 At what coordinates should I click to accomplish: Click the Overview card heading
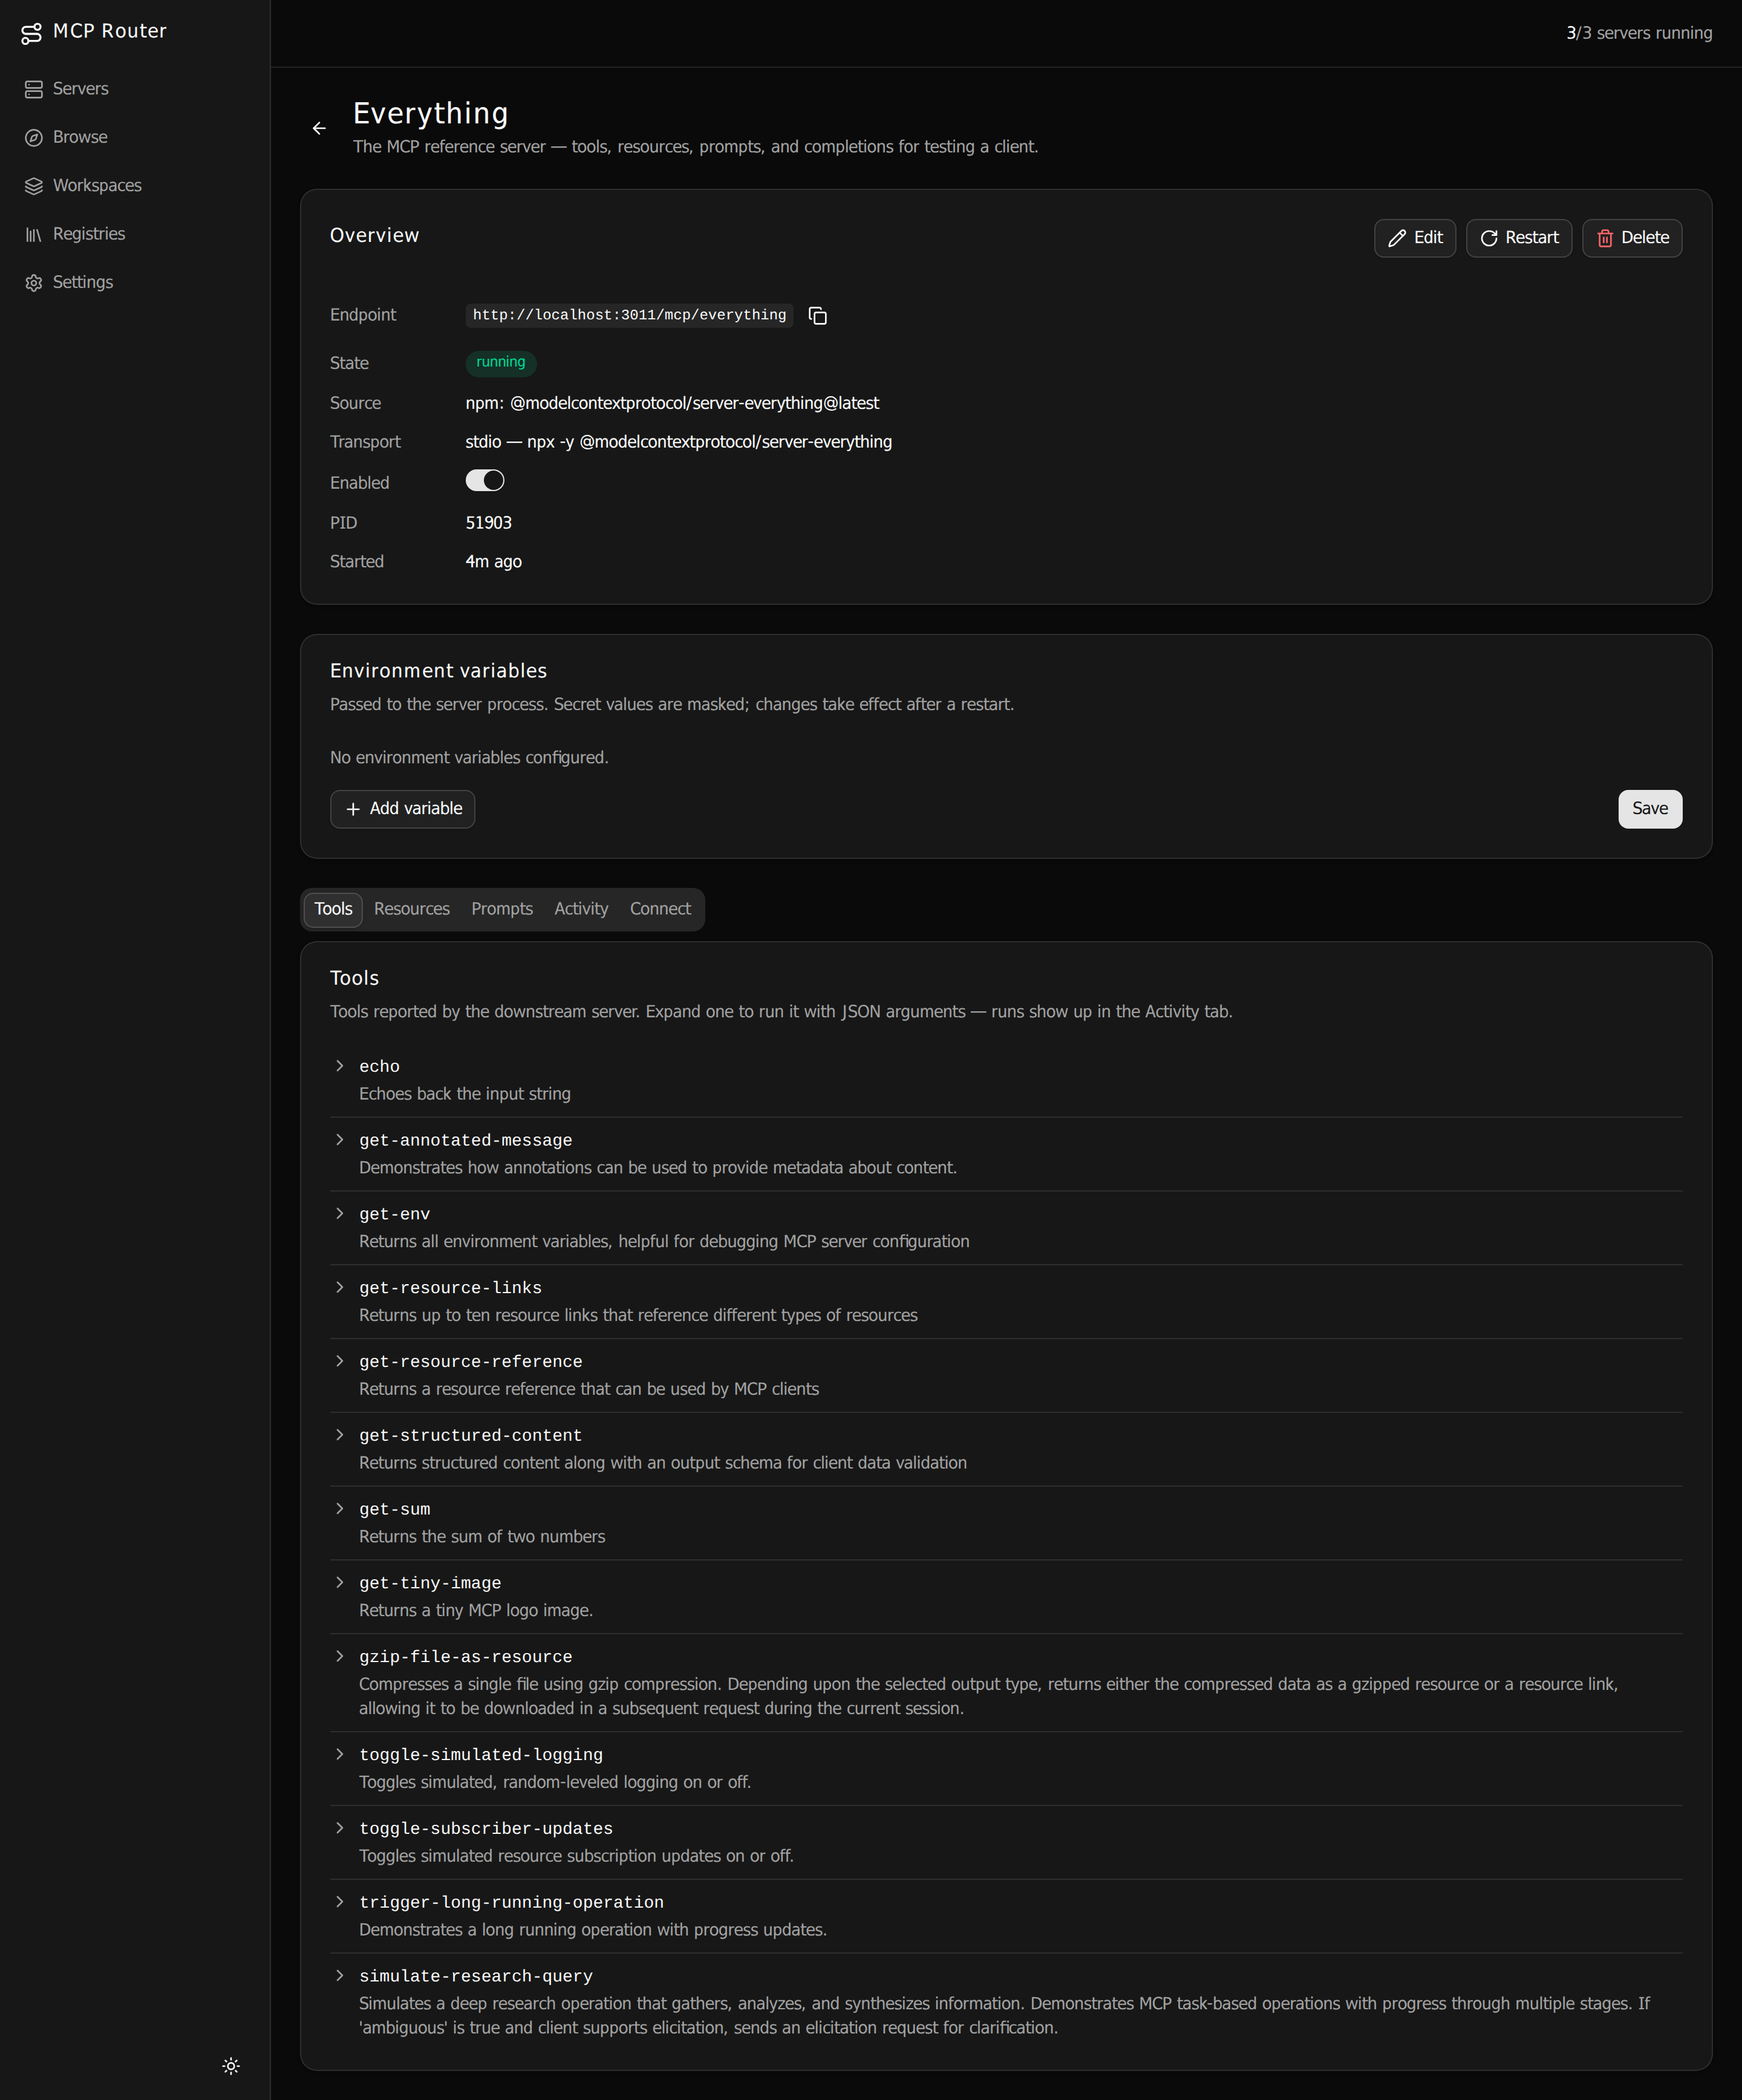(374, 236)
